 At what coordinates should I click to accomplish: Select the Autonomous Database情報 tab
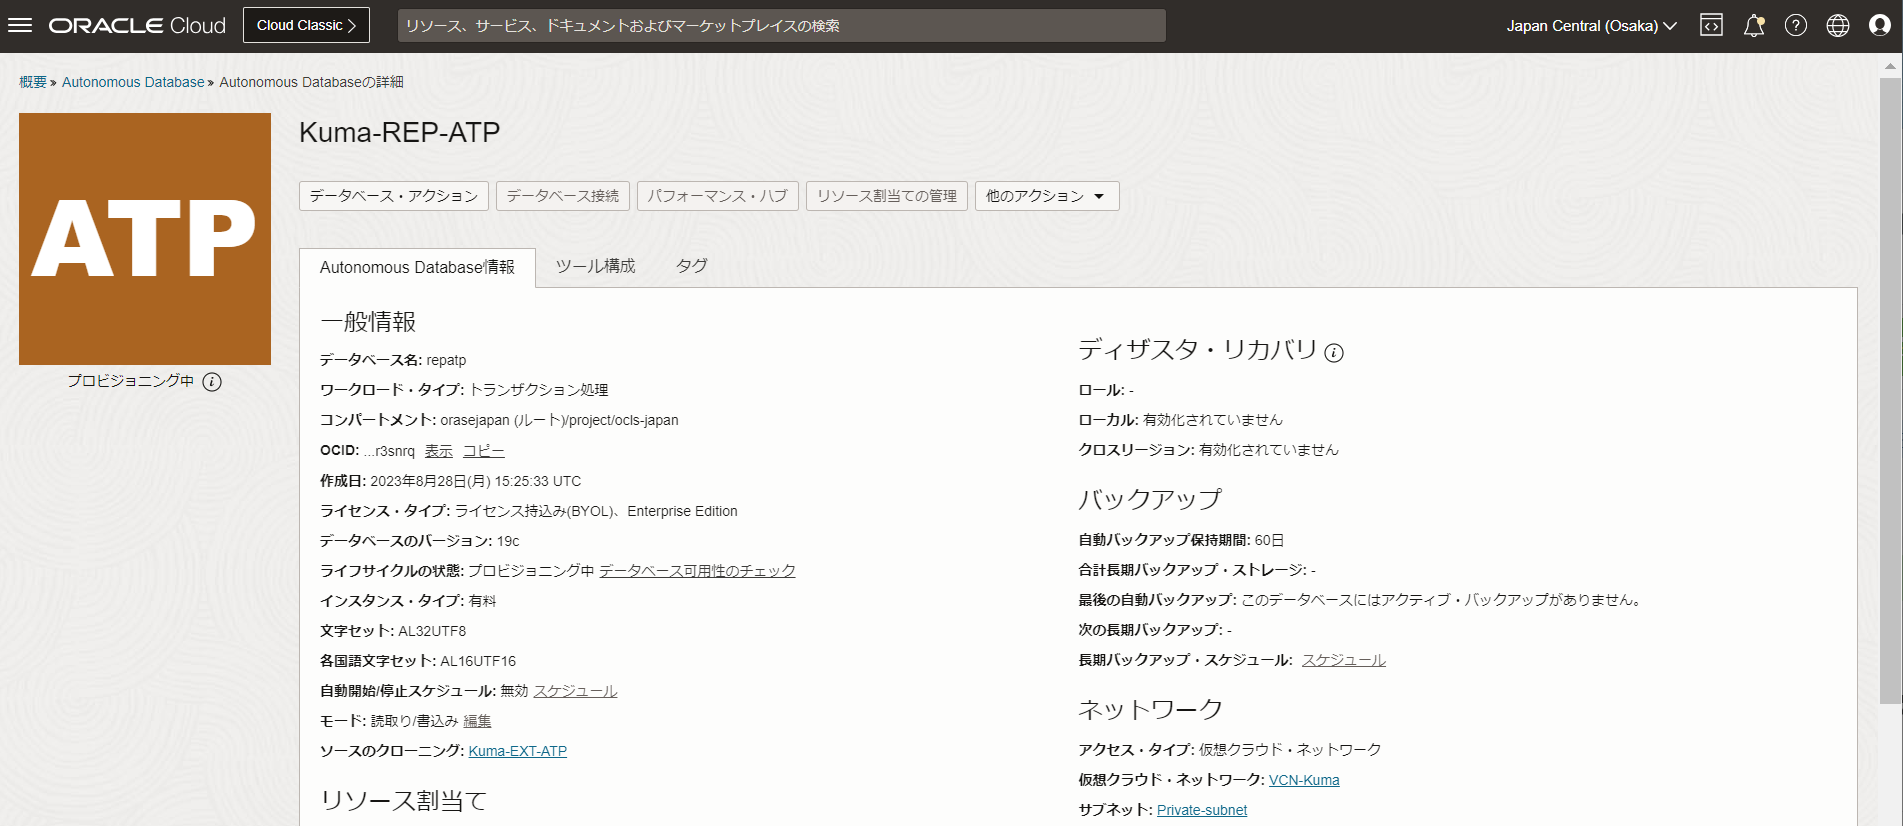coord(417,267)
